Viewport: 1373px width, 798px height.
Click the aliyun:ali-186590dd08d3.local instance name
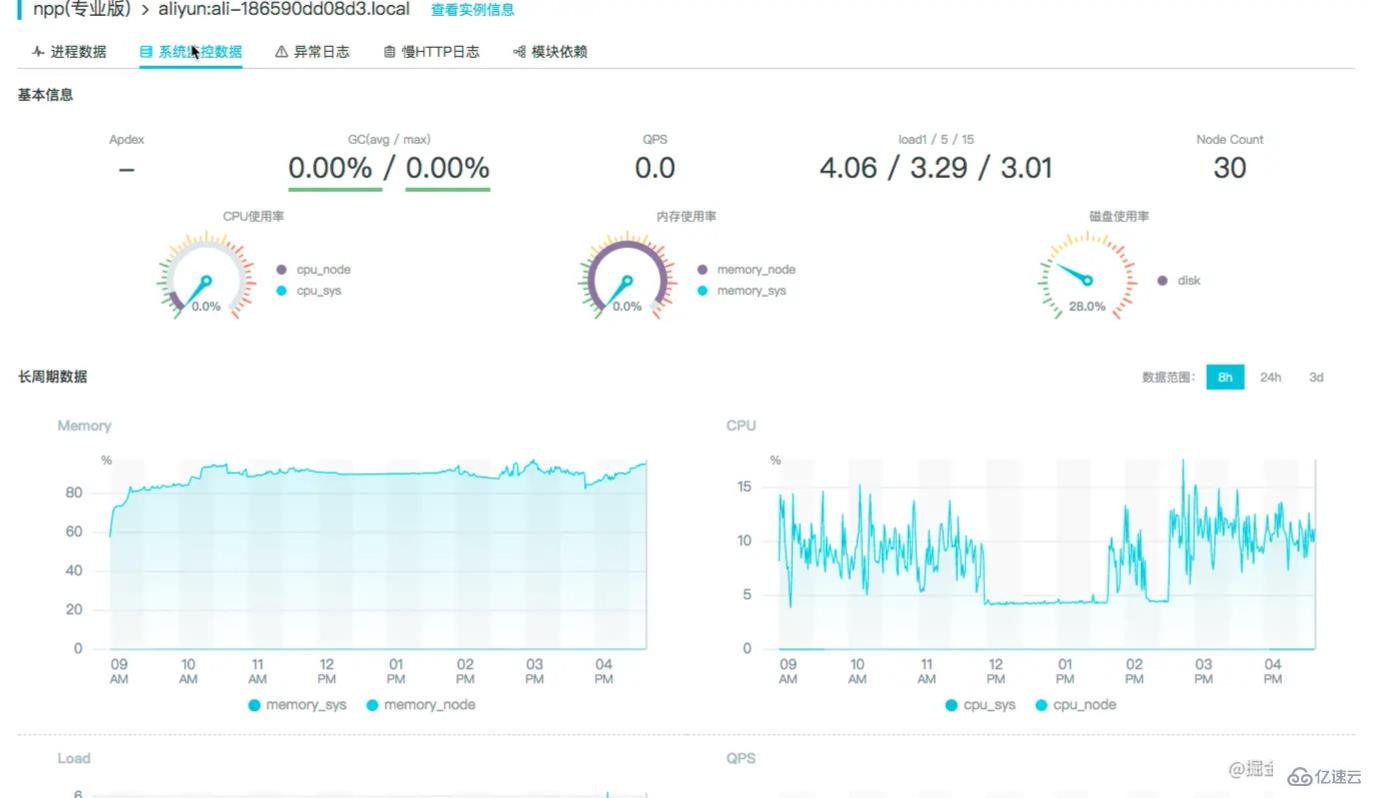[x=284, y=9]
